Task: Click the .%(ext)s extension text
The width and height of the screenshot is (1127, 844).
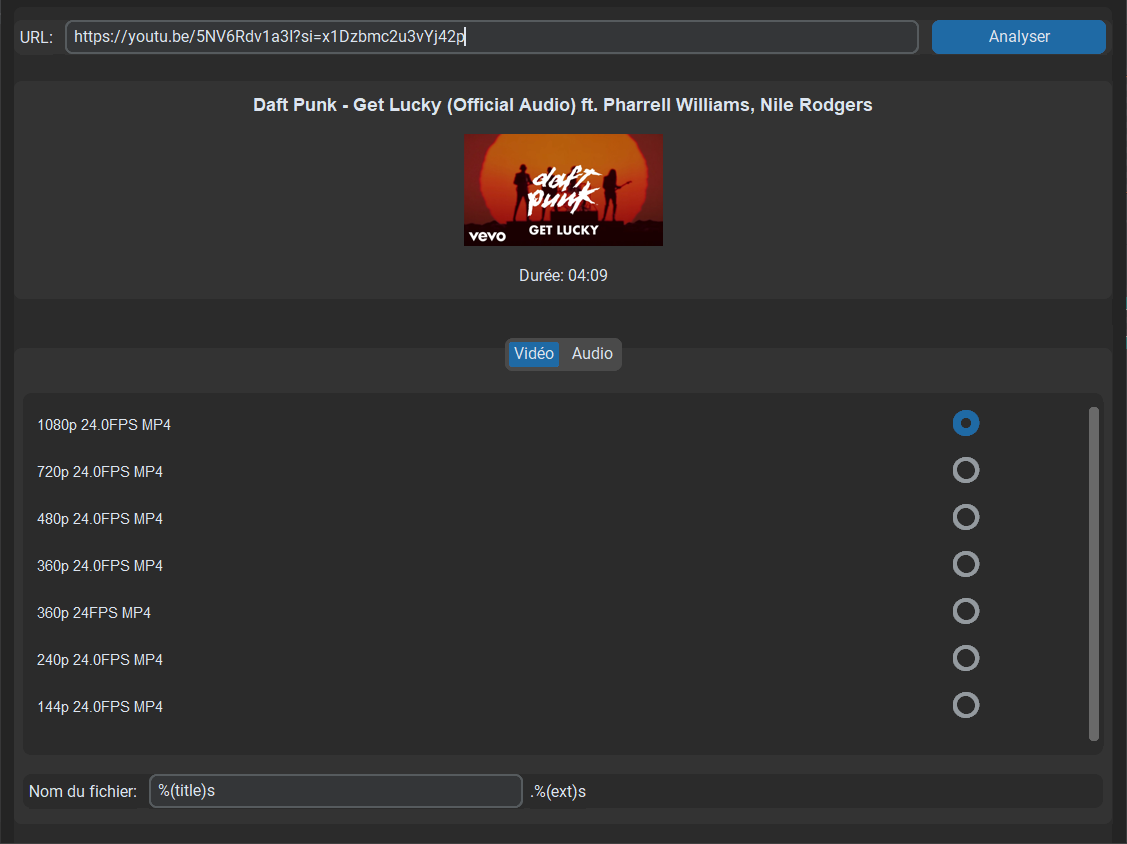Action: [558, 792]
